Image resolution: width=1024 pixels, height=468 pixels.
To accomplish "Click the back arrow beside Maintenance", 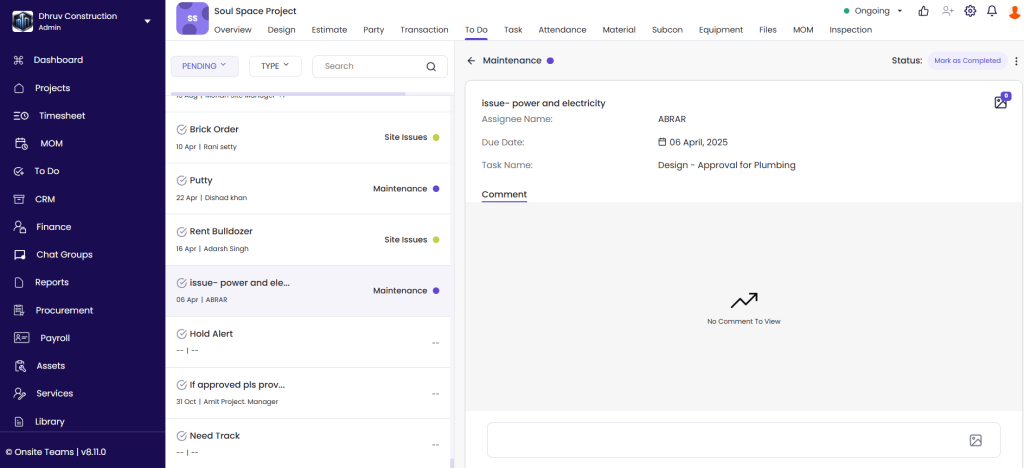I will (471, 61).
